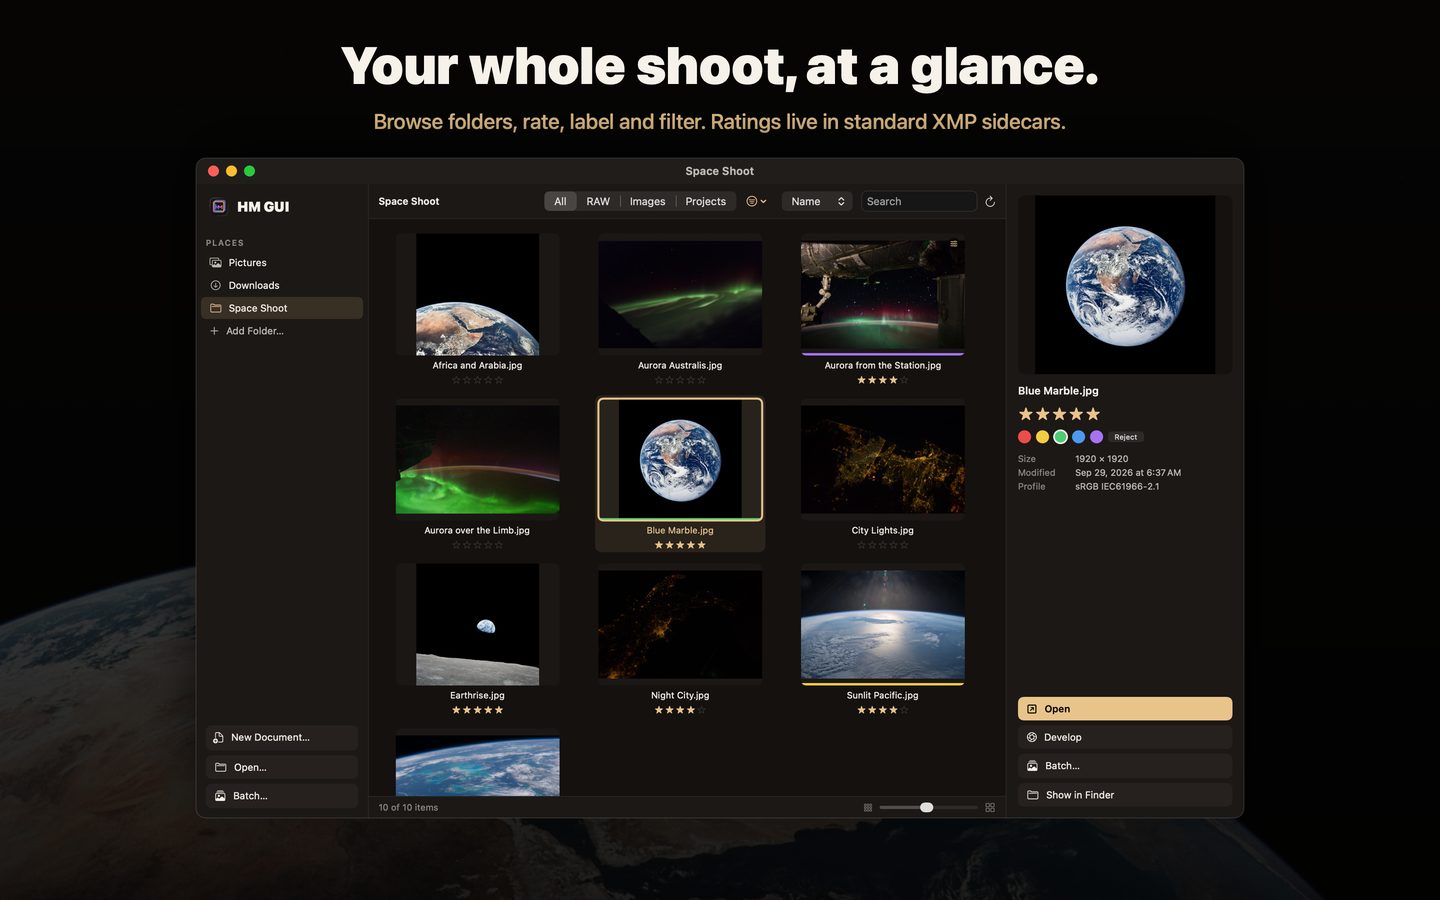Select the Earthrise.jpg thumbnail
The image size is (1440, 900).
tap(477, 624)
